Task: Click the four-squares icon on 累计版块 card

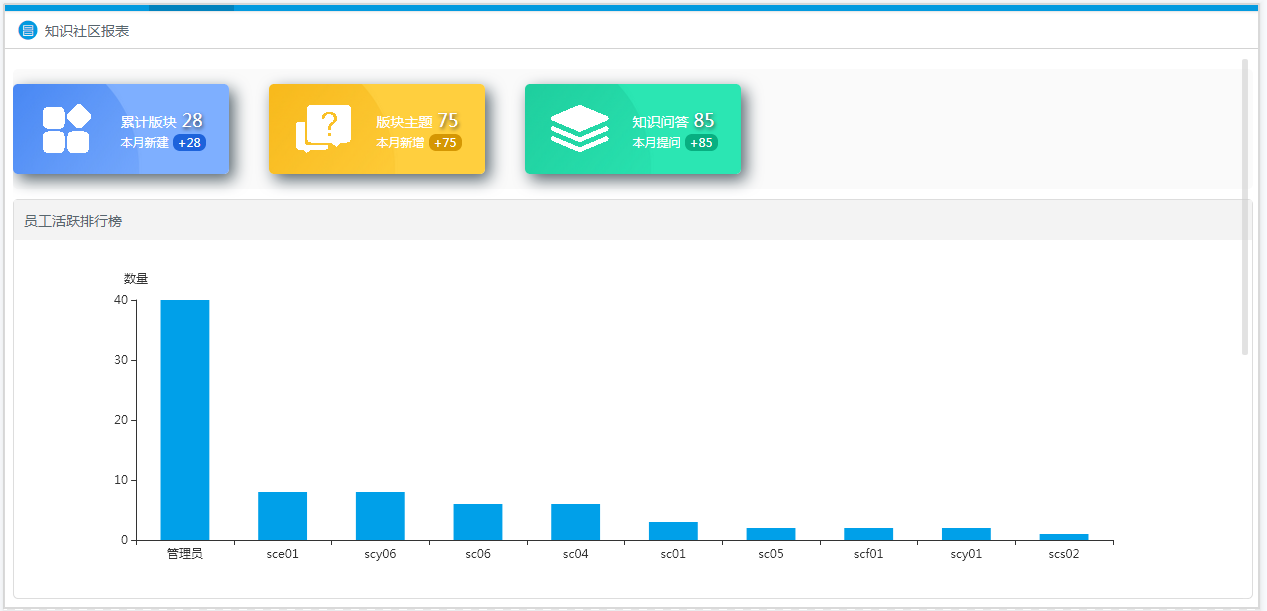Action: pyautogui.click(x=67, y=129)
